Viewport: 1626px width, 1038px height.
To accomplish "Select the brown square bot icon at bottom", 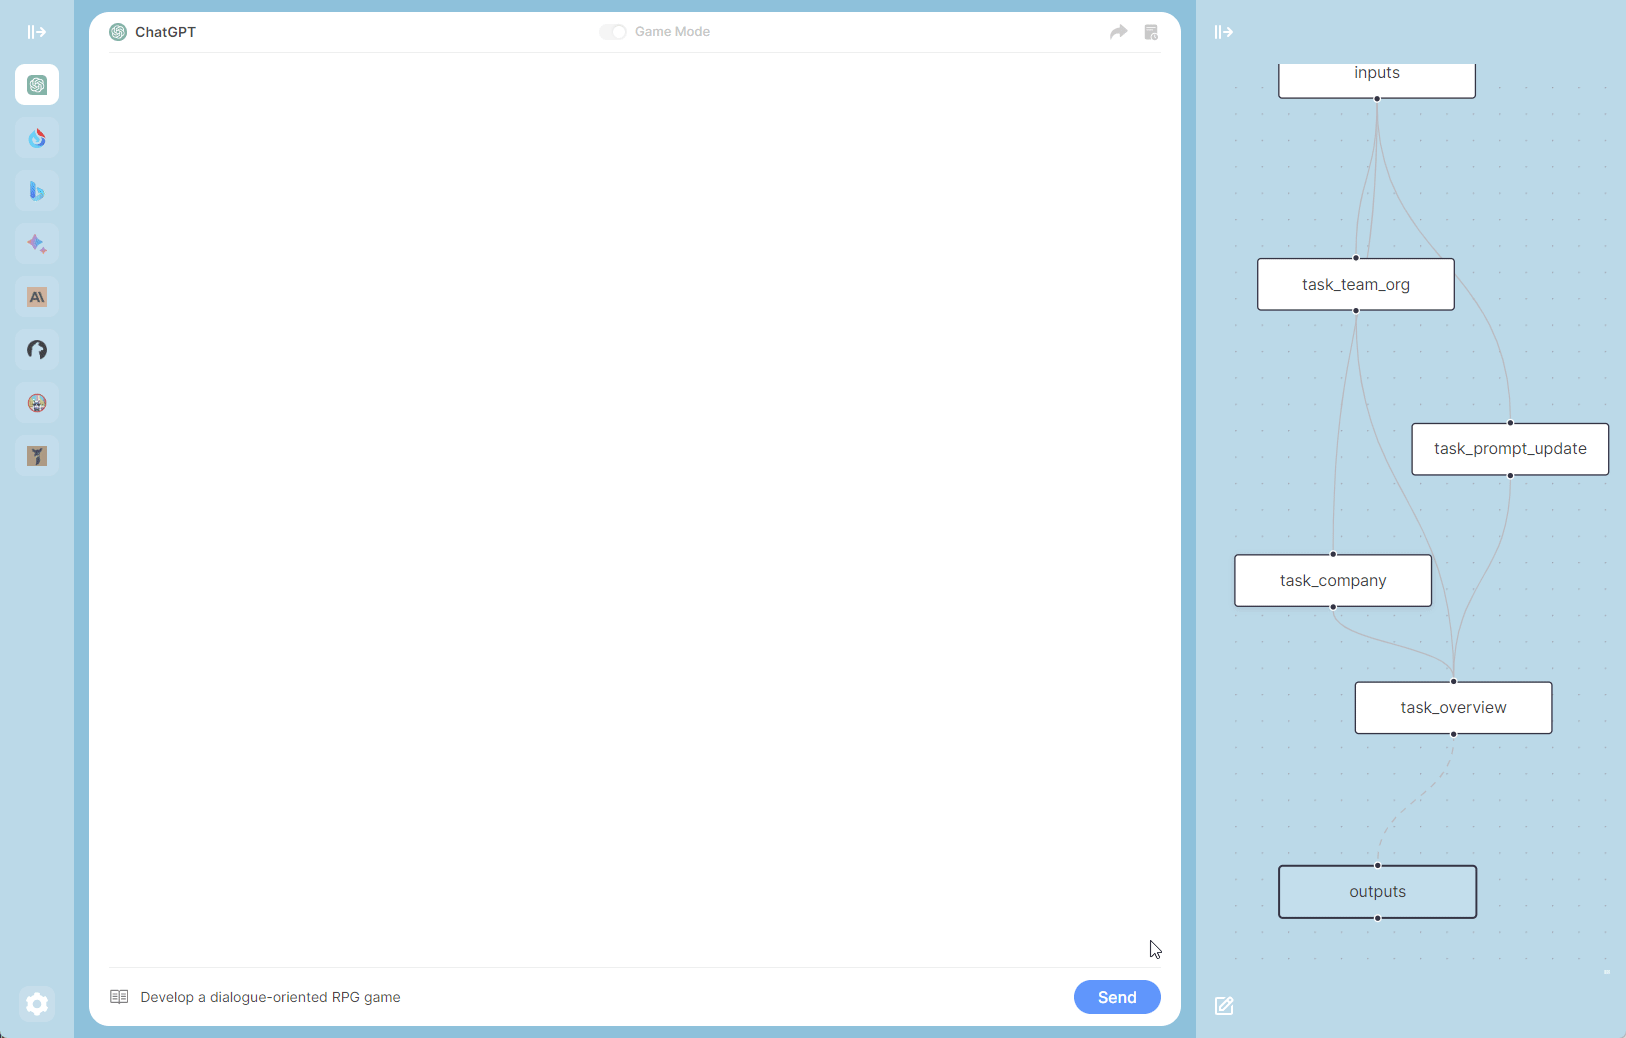I will pyautogui.click(x=37, y=456).
